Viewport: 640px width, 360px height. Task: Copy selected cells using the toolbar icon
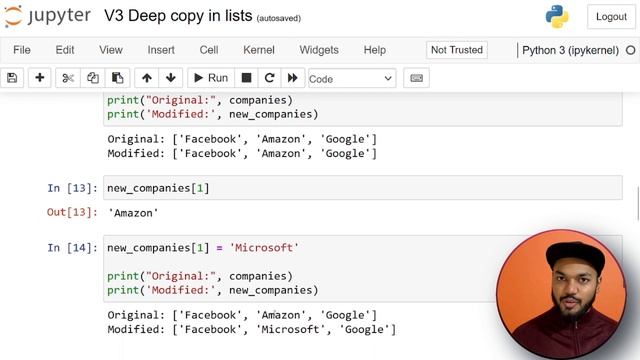[93, 78]
